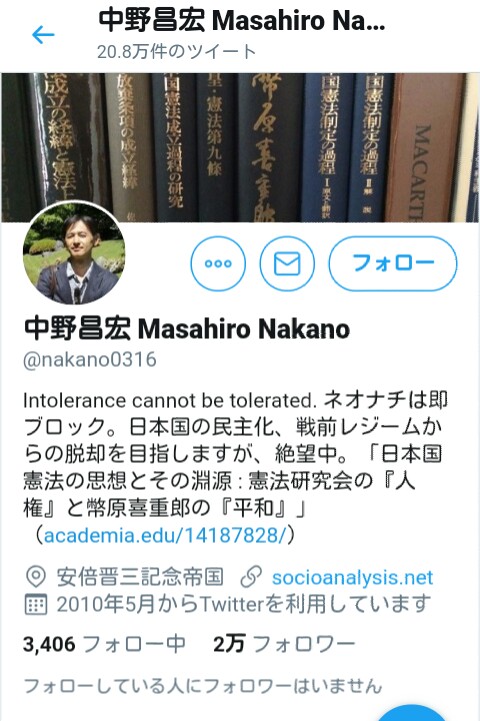
Task: Click the フォロー follow button
Action: point(393,263)
